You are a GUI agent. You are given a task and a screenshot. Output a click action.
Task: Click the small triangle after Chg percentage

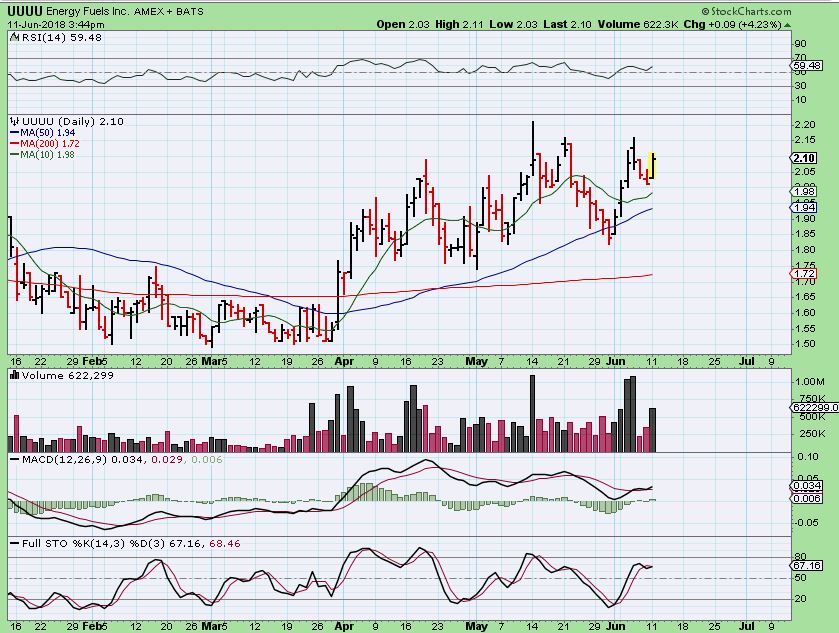(x=788, y=25)
